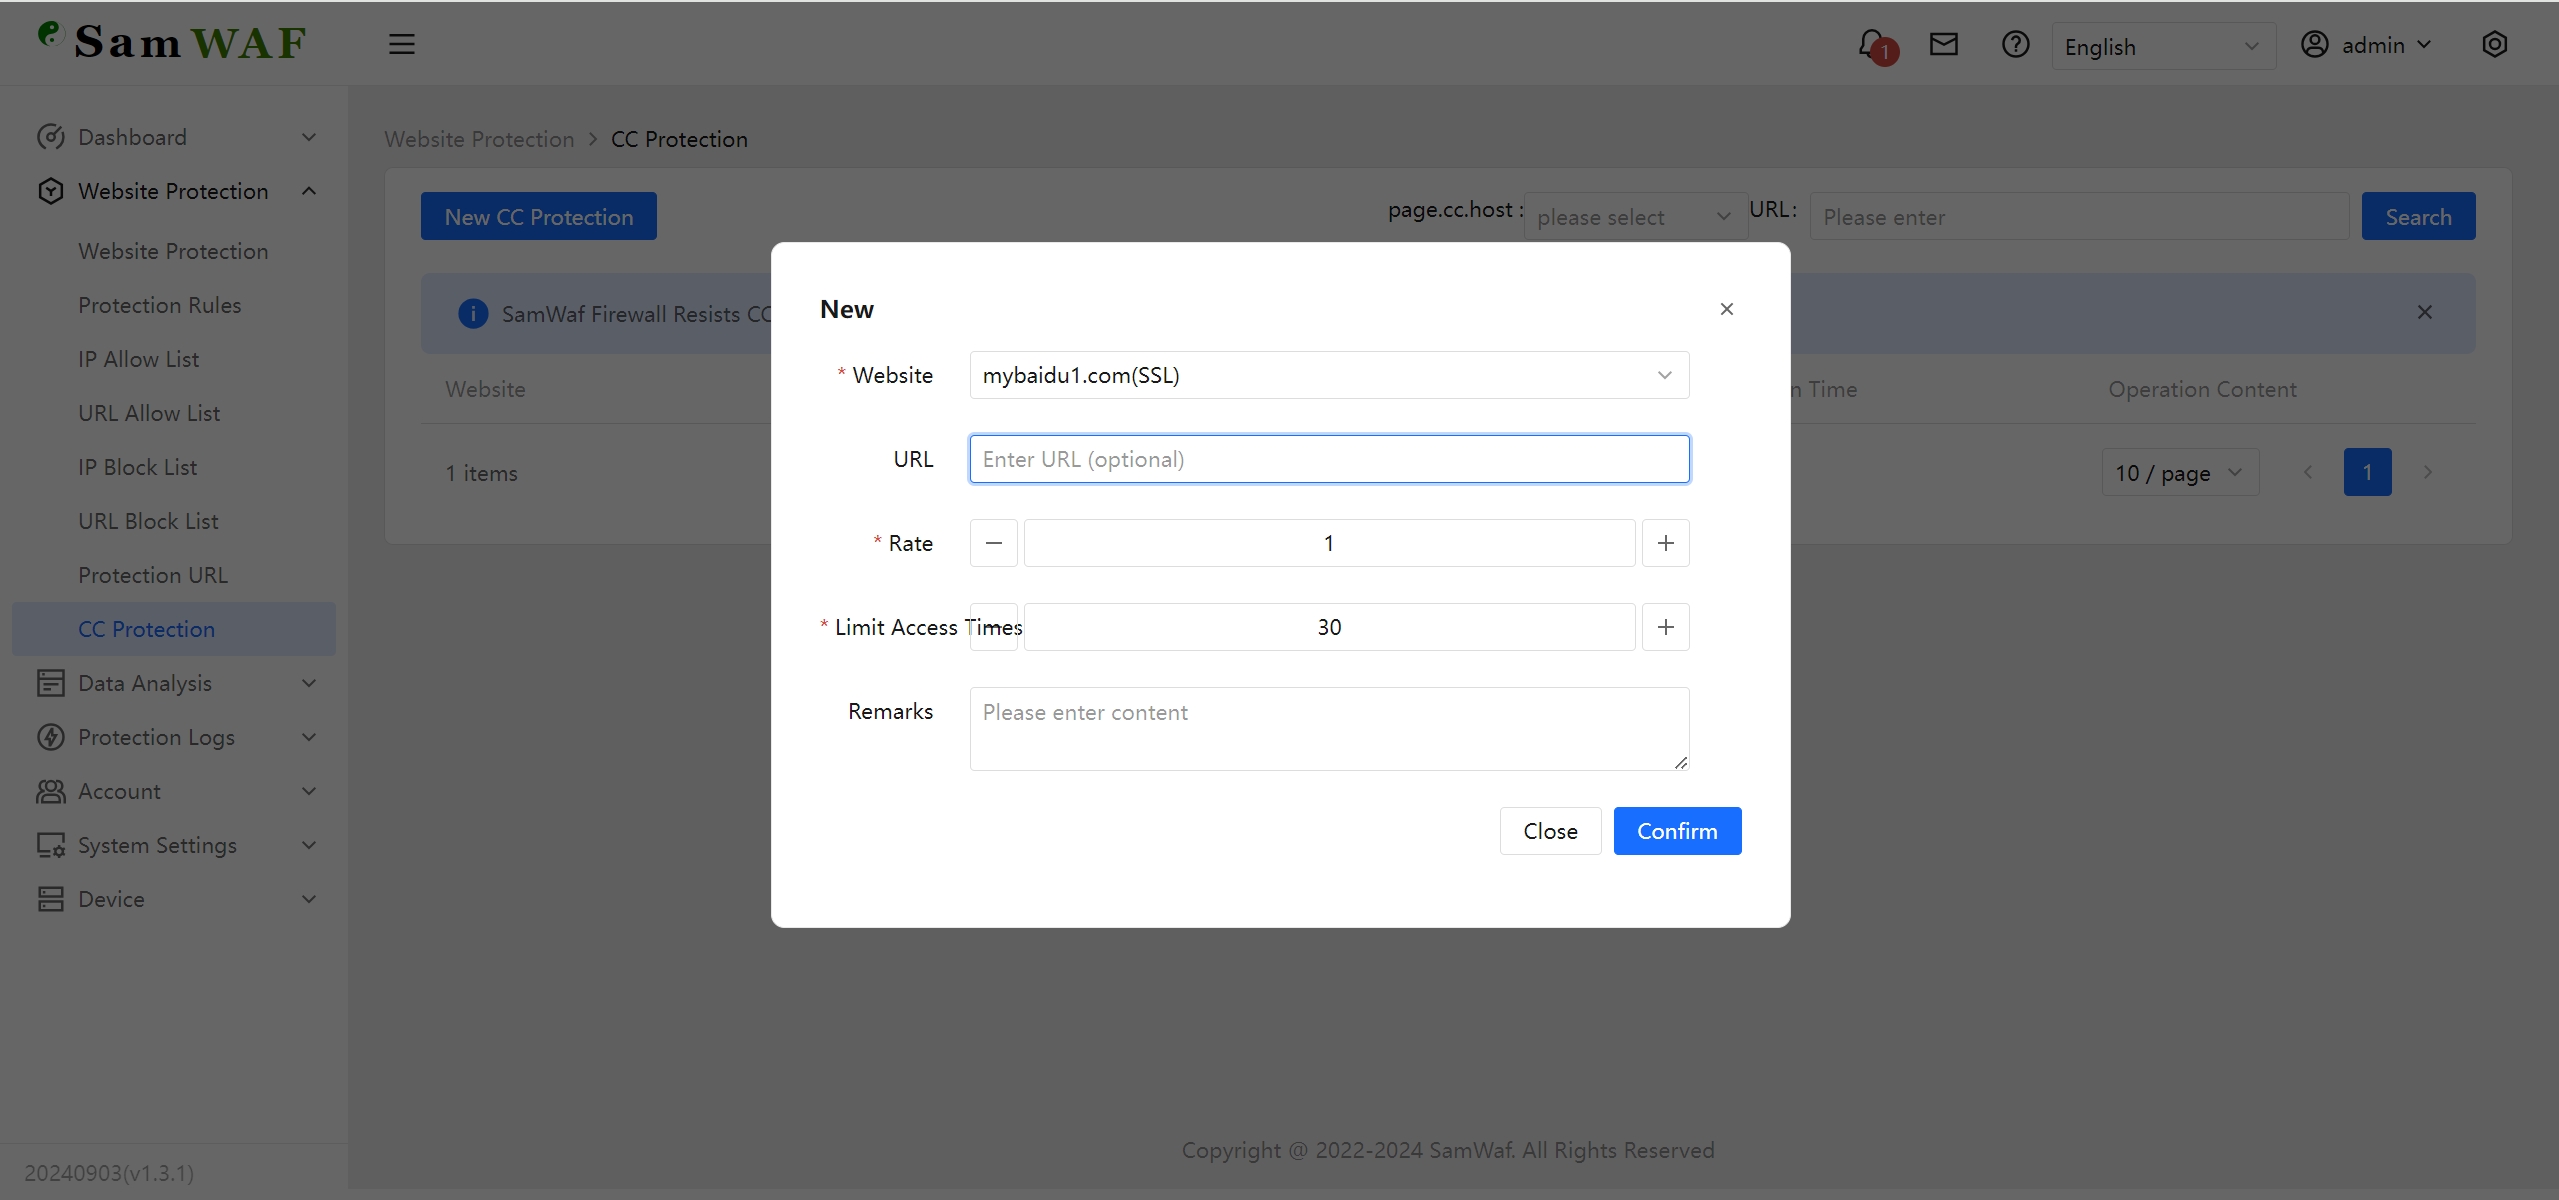Focus the Enter URL optional field
Screen dimensions: 2559x1200
click(1328, 459)
